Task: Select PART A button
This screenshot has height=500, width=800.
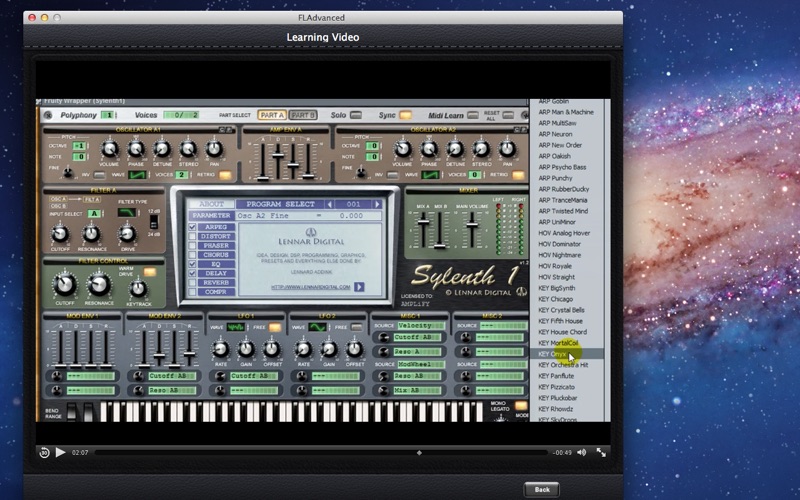Action: (x=272, y=115)
